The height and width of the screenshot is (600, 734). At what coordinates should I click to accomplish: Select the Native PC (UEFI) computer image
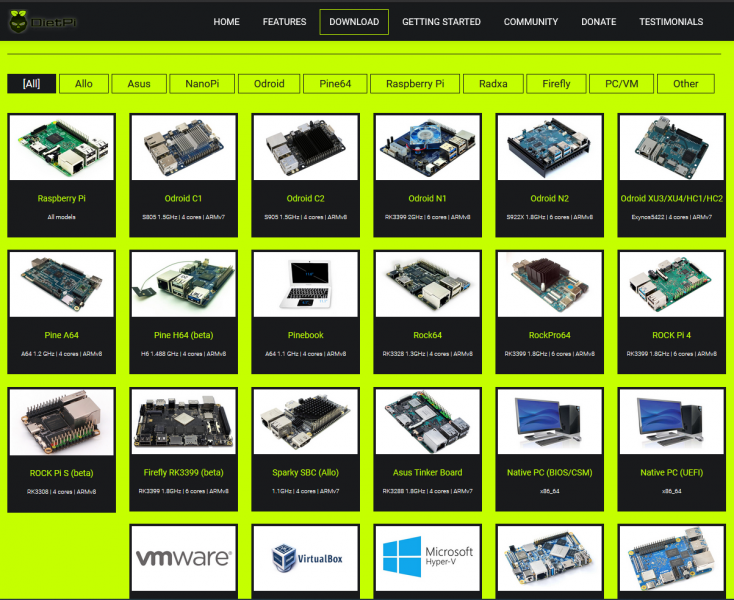672,422
